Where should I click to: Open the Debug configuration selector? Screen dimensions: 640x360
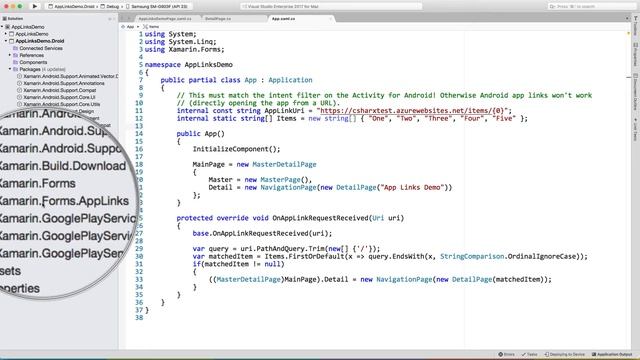(110, 7)
